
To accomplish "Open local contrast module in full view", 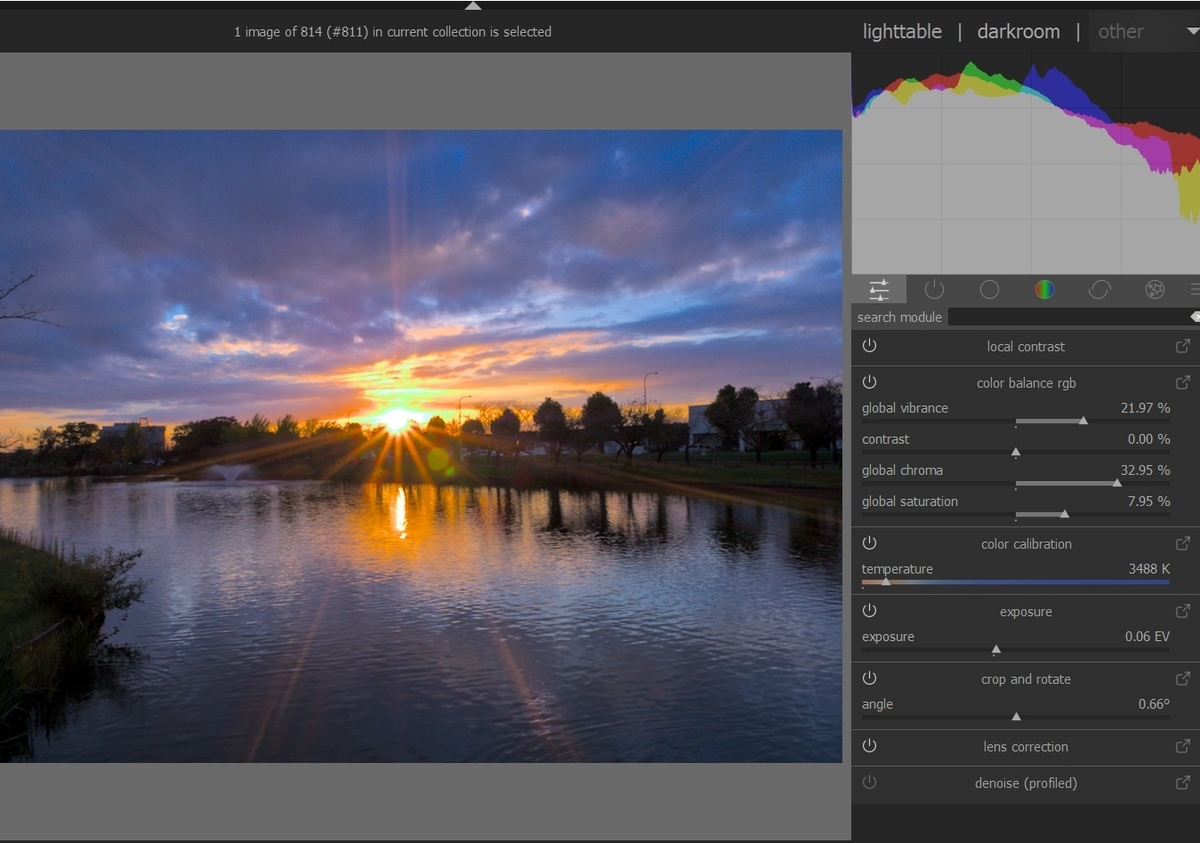I will (1183, 346).
